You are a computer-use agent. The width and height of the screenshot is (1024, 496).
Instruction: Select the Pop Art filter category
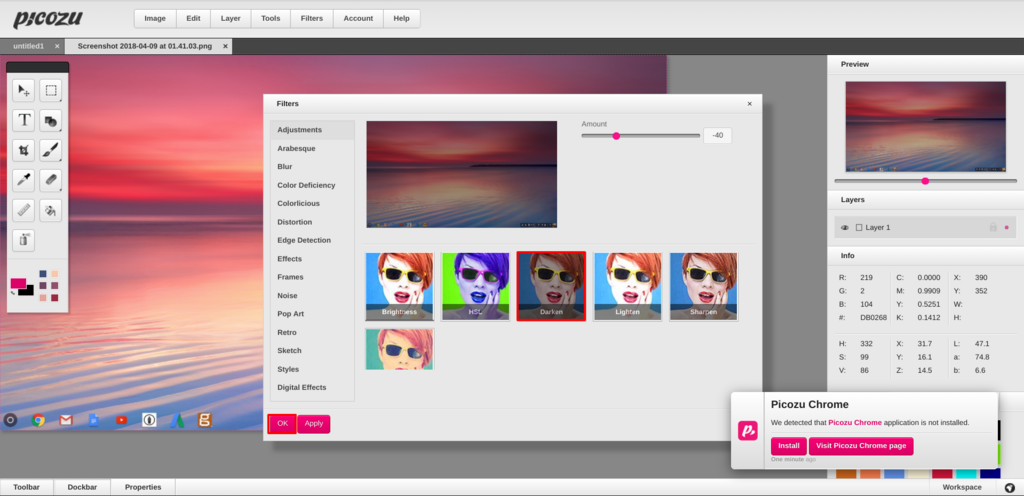click(x=312, y=314)
